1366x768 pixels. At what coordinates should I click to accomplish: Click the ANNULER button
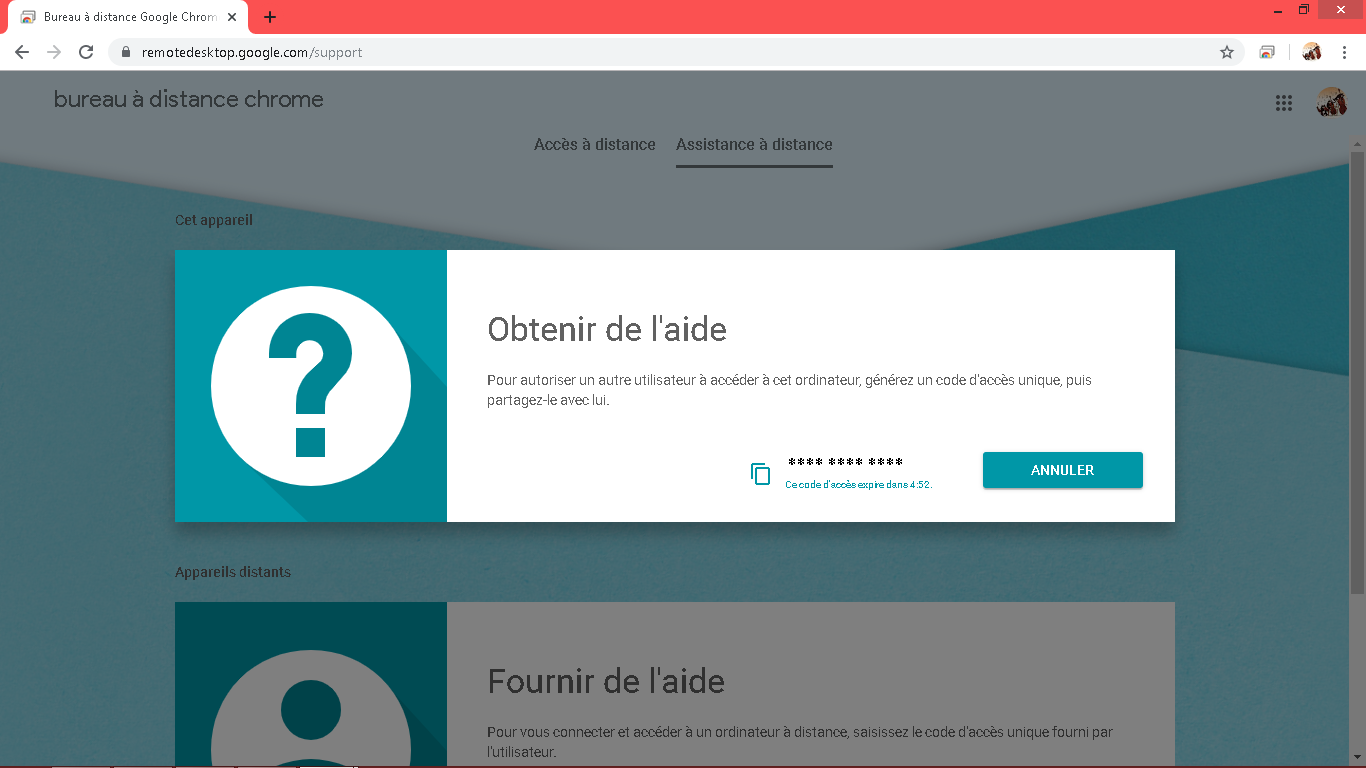click(x=1062, y=470)
